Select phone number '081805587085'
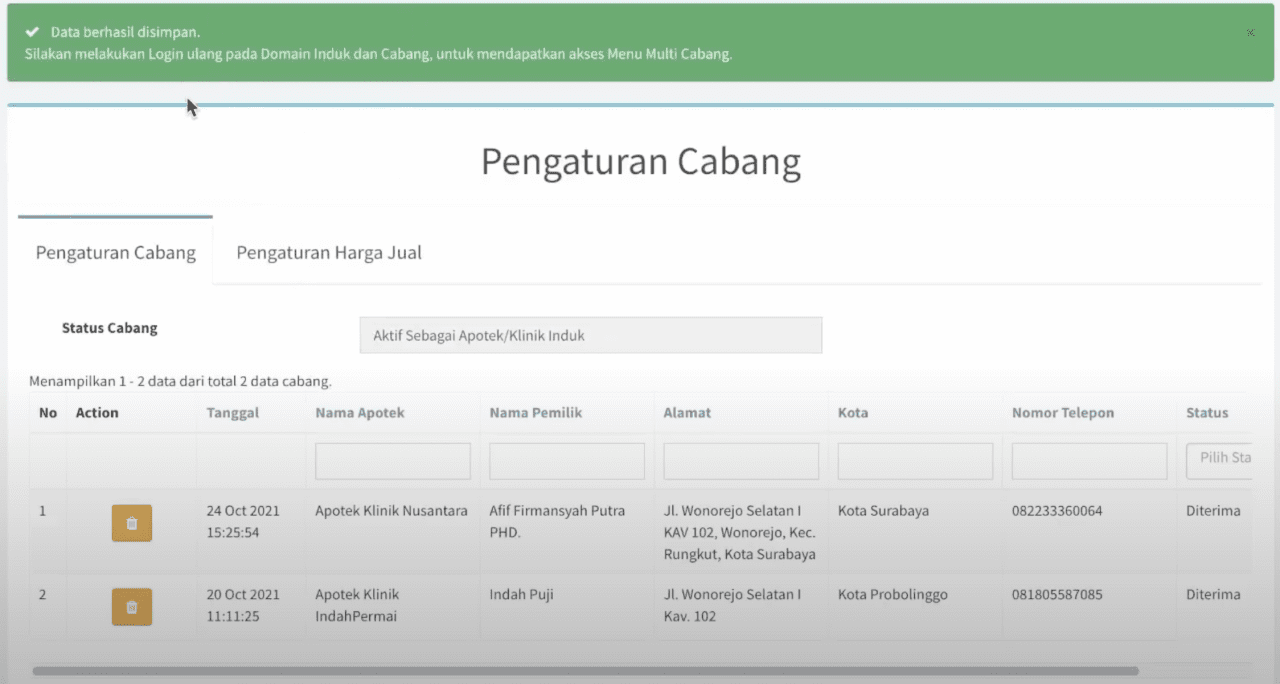The width and height of the screenshot is (1280, 684). pos(1057,595)
